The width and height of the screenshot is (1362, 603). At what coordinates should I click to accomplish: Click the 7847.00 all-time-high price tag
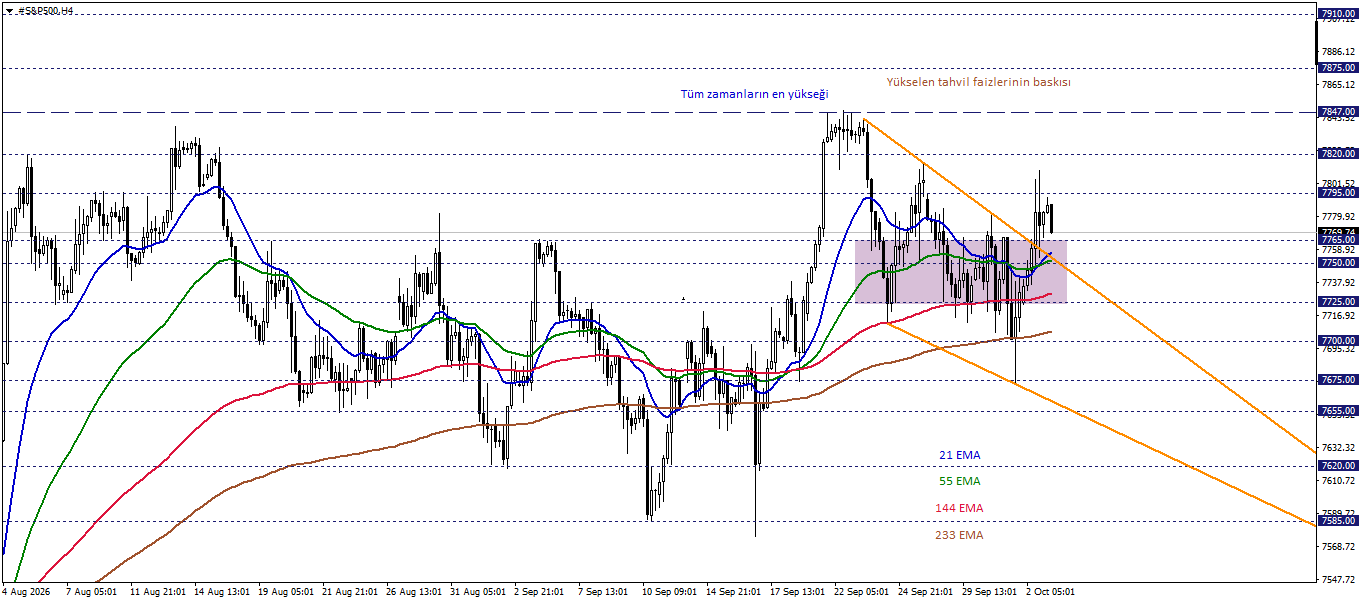click(1338, 112)
